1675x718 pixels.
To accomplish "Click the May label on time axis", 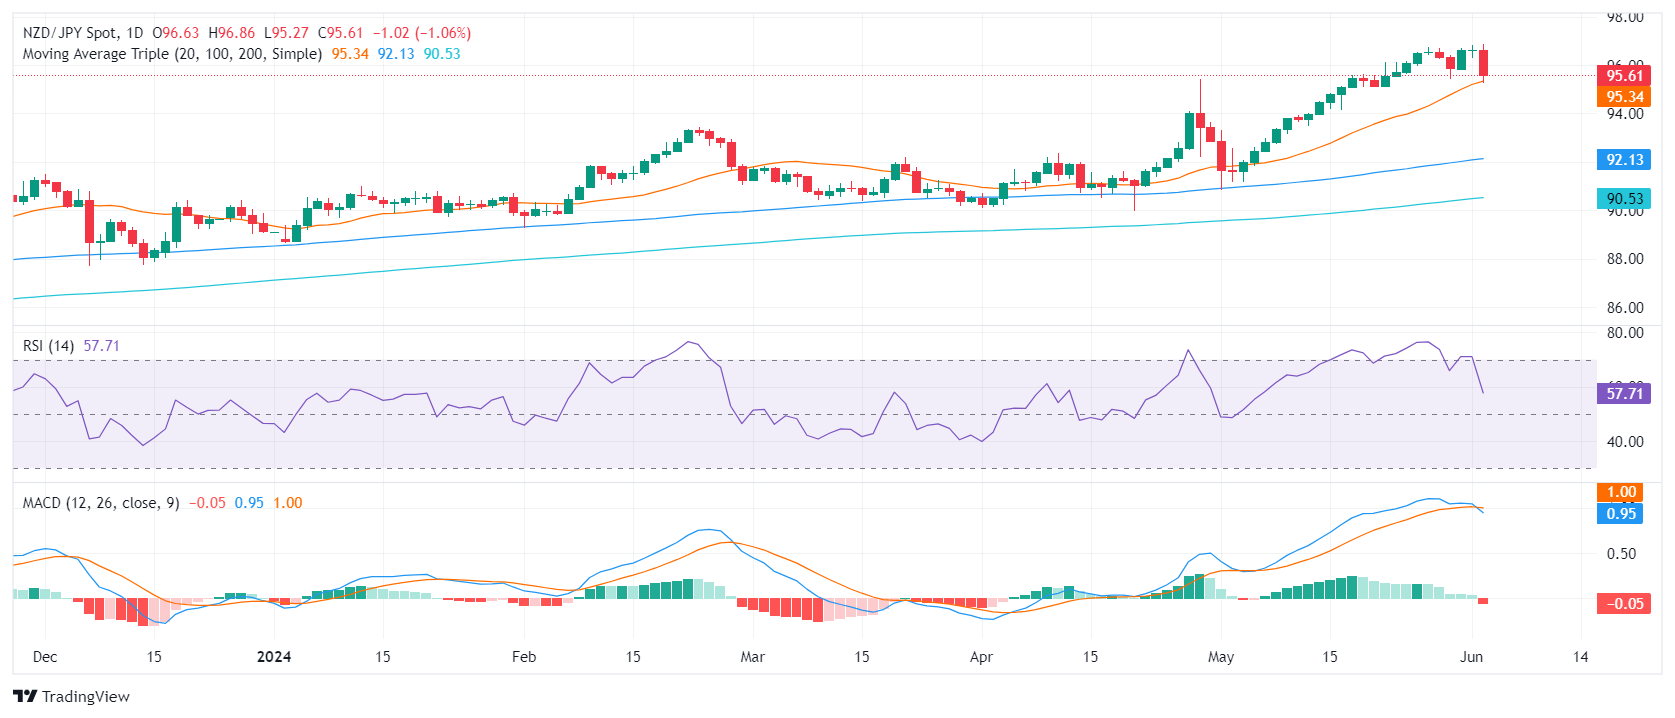I will [x=1220, y=657].
